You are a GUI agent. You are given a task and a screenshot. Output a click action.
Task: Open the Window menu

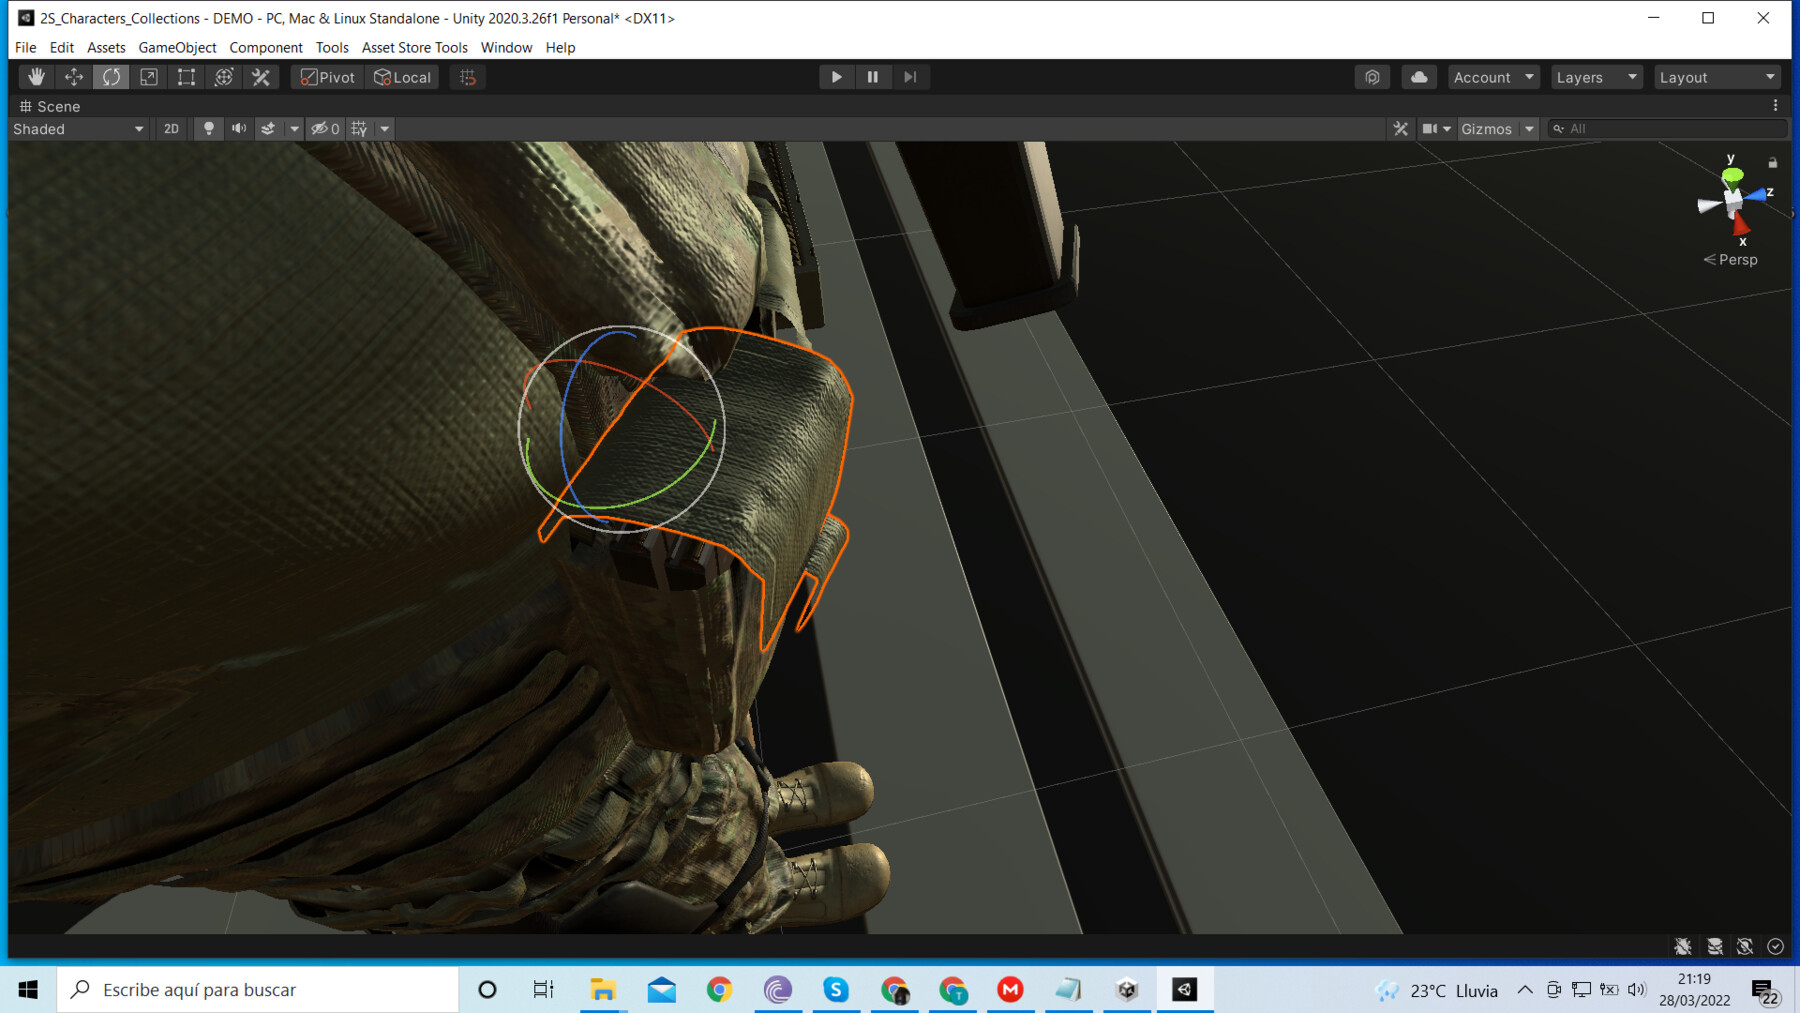pos(506,47)
